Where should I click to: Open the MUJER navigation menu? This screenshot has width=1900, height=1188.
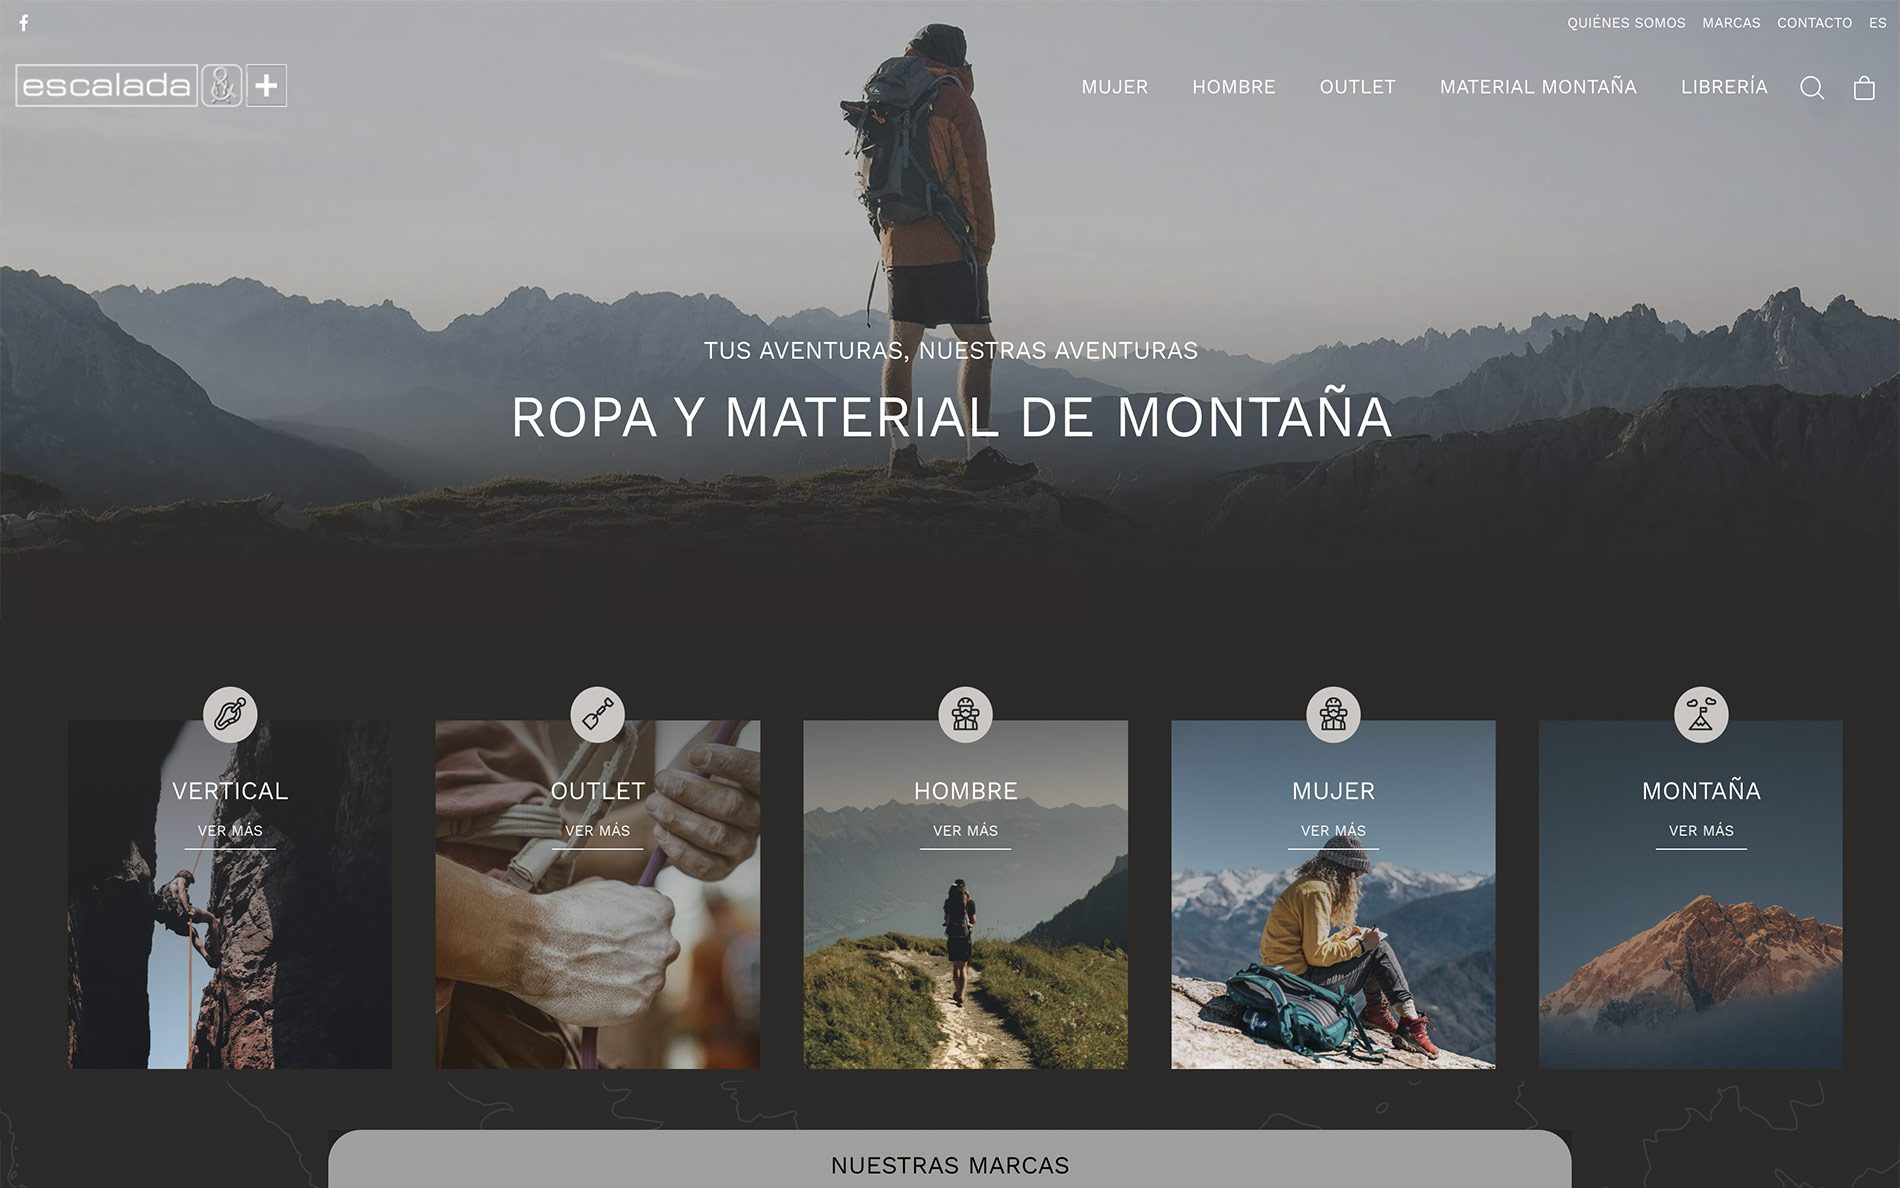pyautogui.click(x=1114, y=87)
